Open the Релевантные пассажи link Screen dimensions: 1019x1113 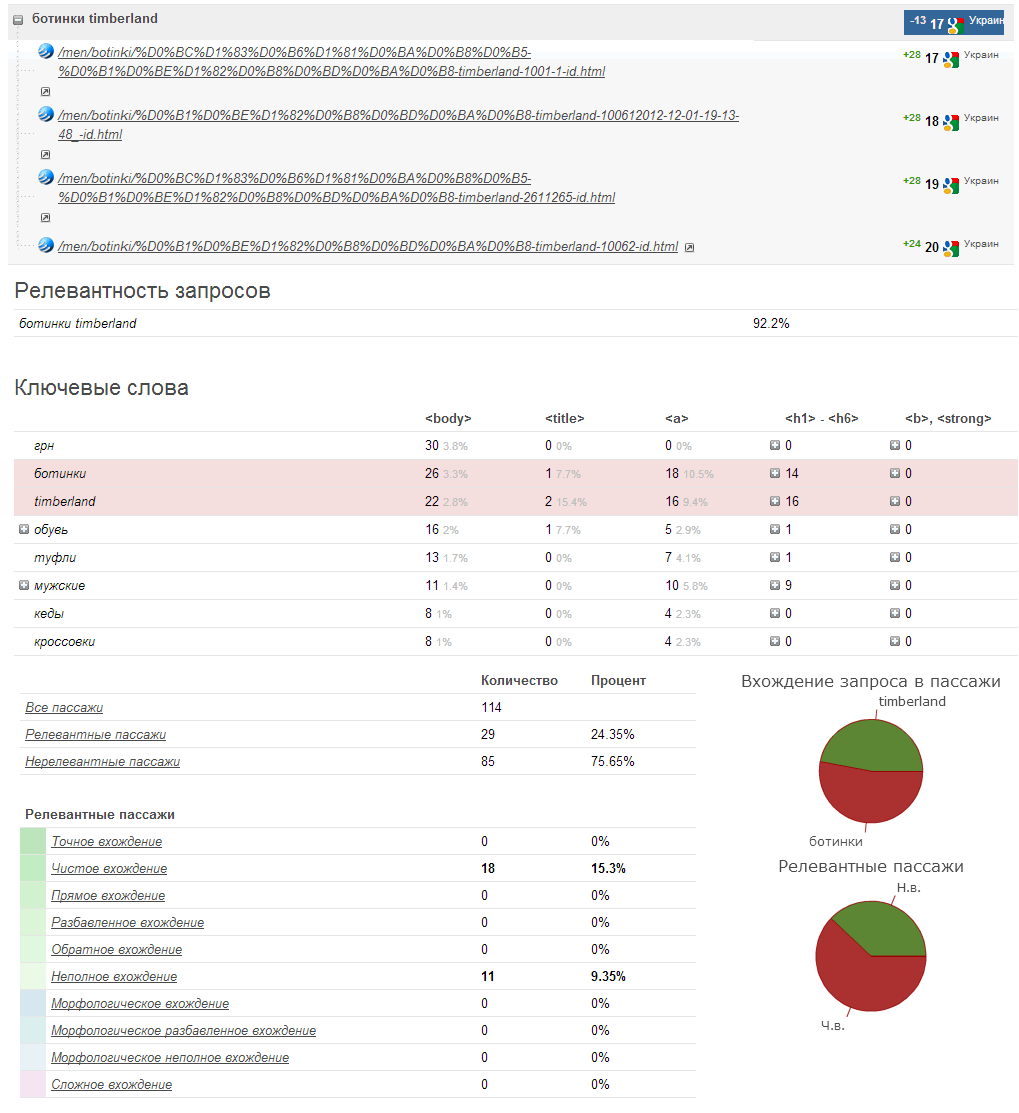[x=95, y=735]
